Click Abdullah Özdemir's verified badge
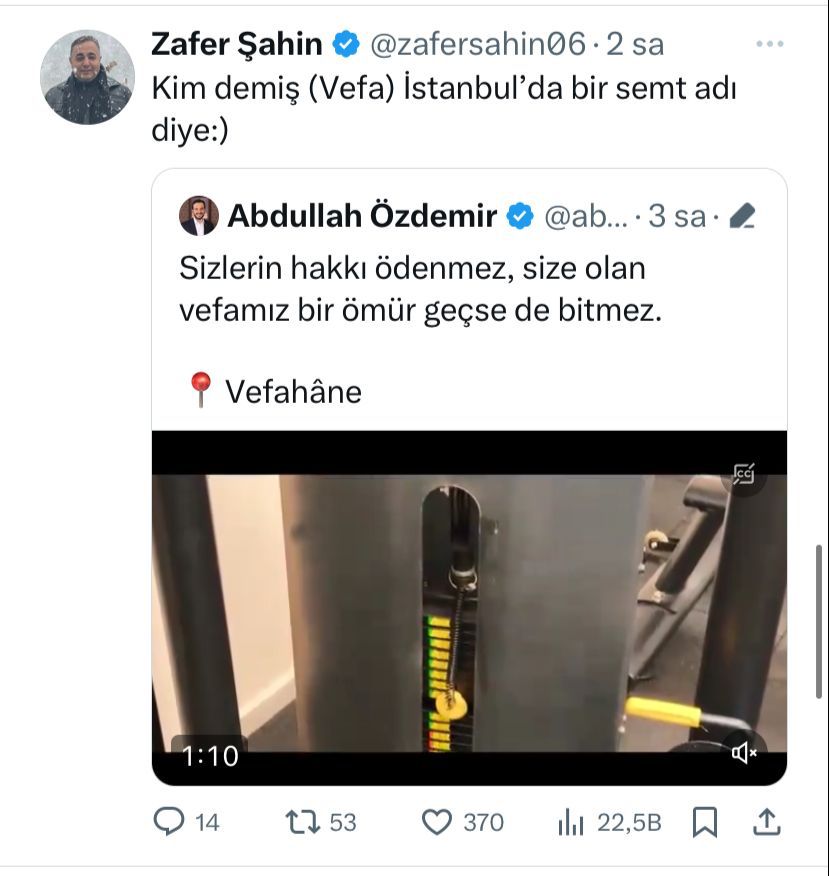This screenshot has width=829, height=876. coord(520,216)
